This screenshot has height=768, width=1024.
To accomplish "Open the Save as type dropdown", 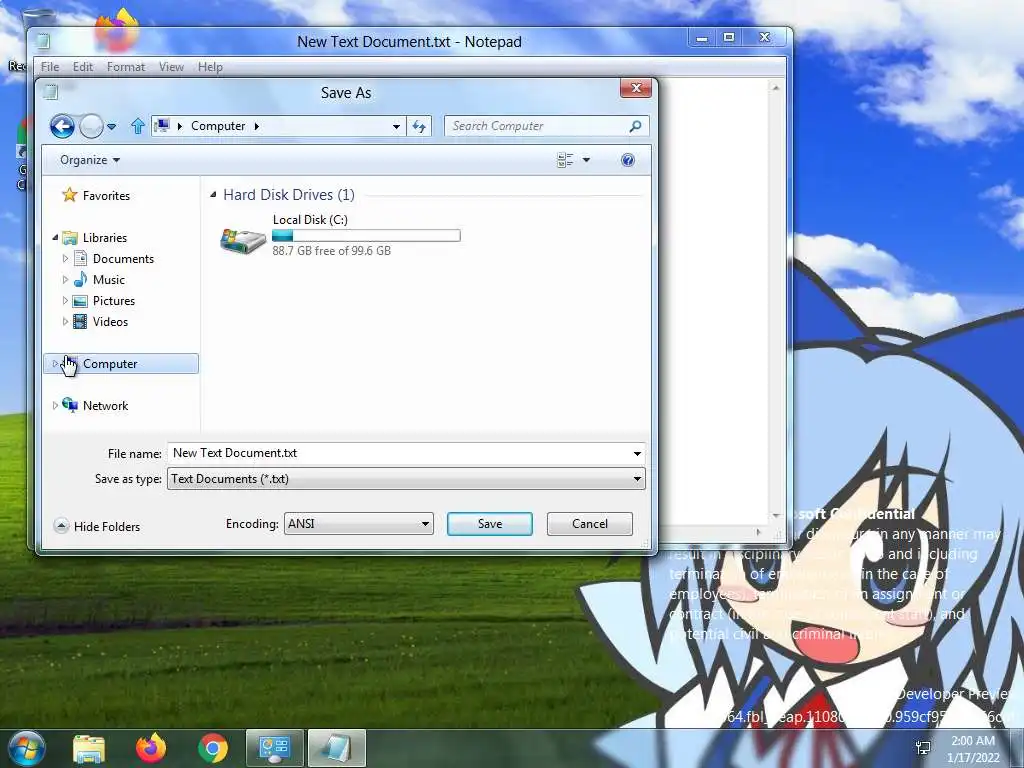I will click(406, 479).
